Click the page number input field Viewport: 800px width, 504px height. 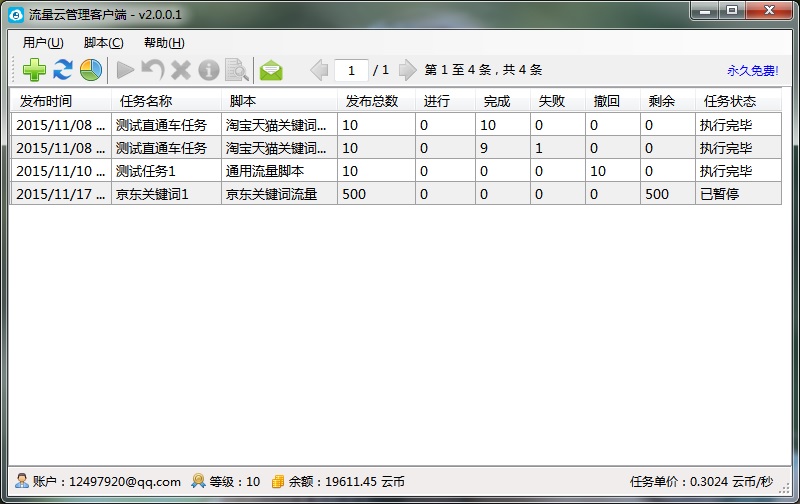pyautogui.click(x=351, y=70)
